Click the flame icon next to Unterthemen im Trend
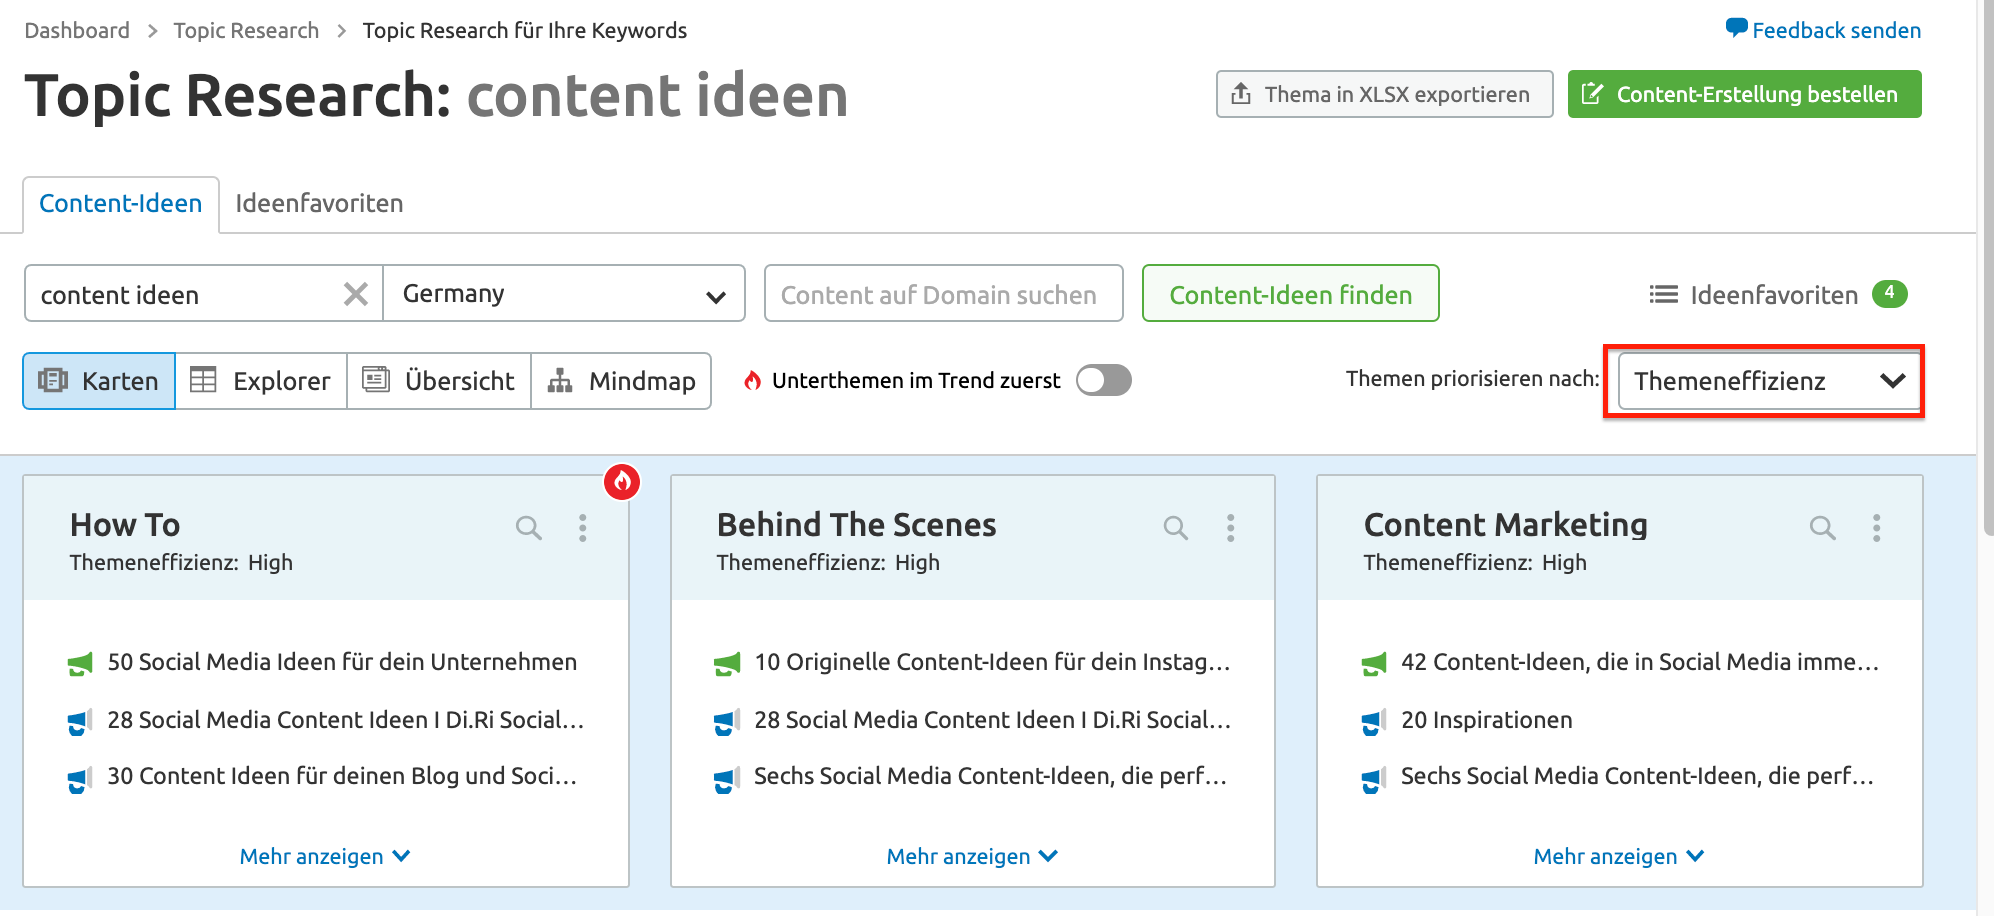Screen dimensions: 1994x916 (x=753, y=380)
